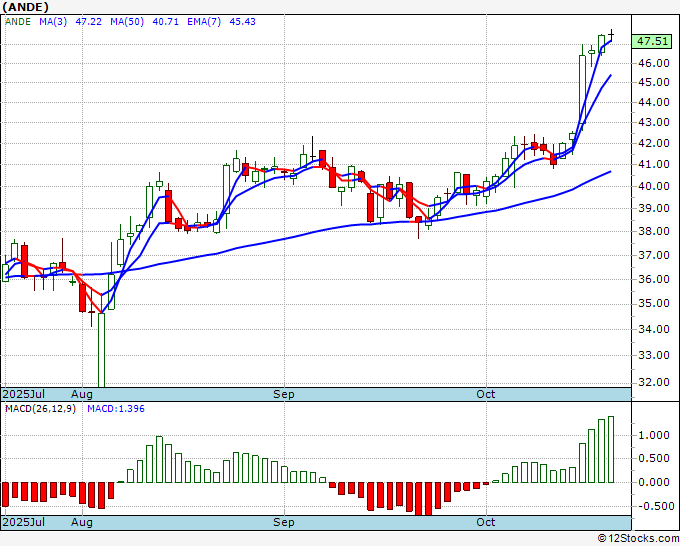
Task: Click the 42.00 price axis label
Action: [654, 143]
